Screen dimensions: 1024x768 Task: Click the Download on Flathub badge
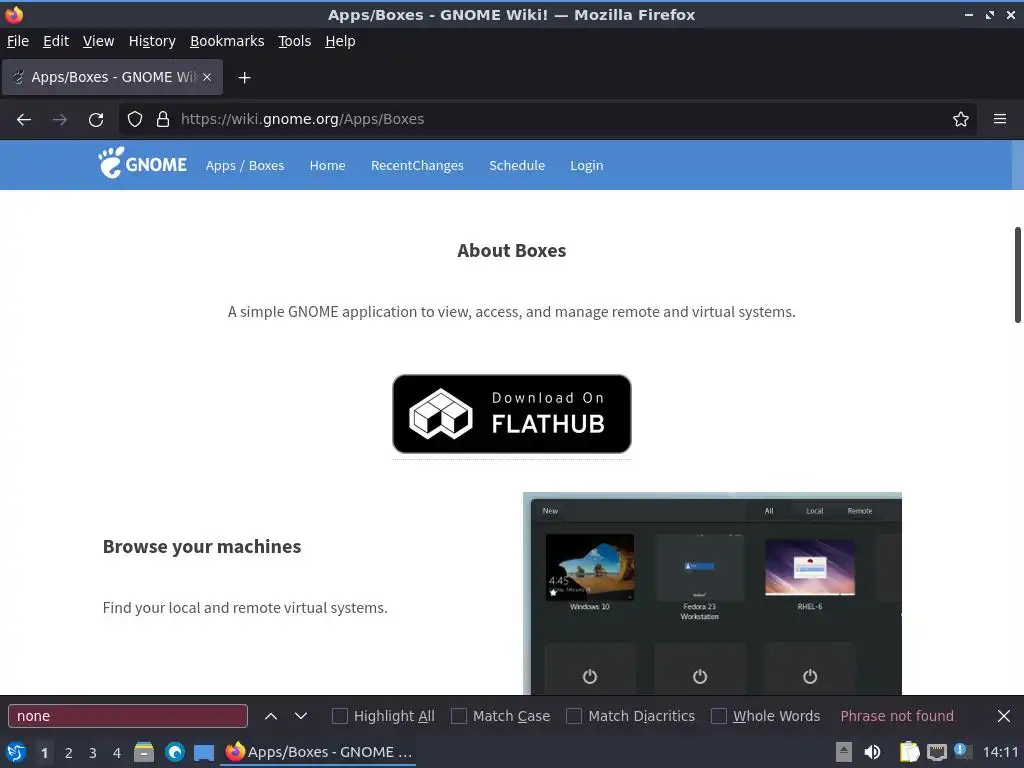coord(511,414)
